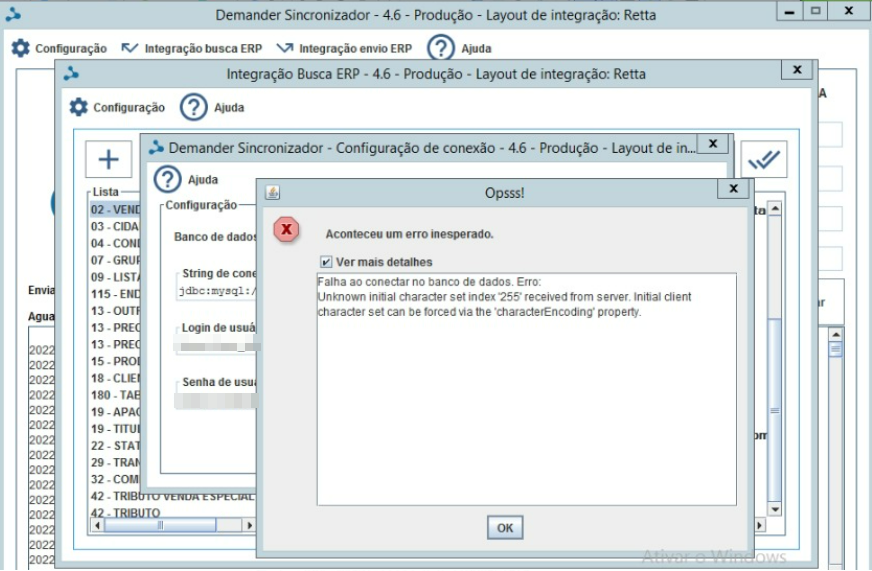Select list item 02 - VEND
Image resolution: width=872 pixels, height=571 pixels.
click(x=116, y=210)
